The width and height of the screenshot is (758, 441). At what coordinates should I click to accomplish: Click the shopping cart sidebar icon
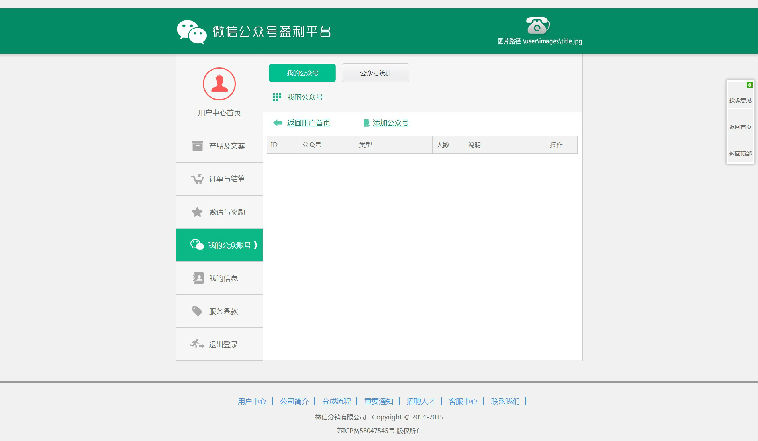pos(197,179)
